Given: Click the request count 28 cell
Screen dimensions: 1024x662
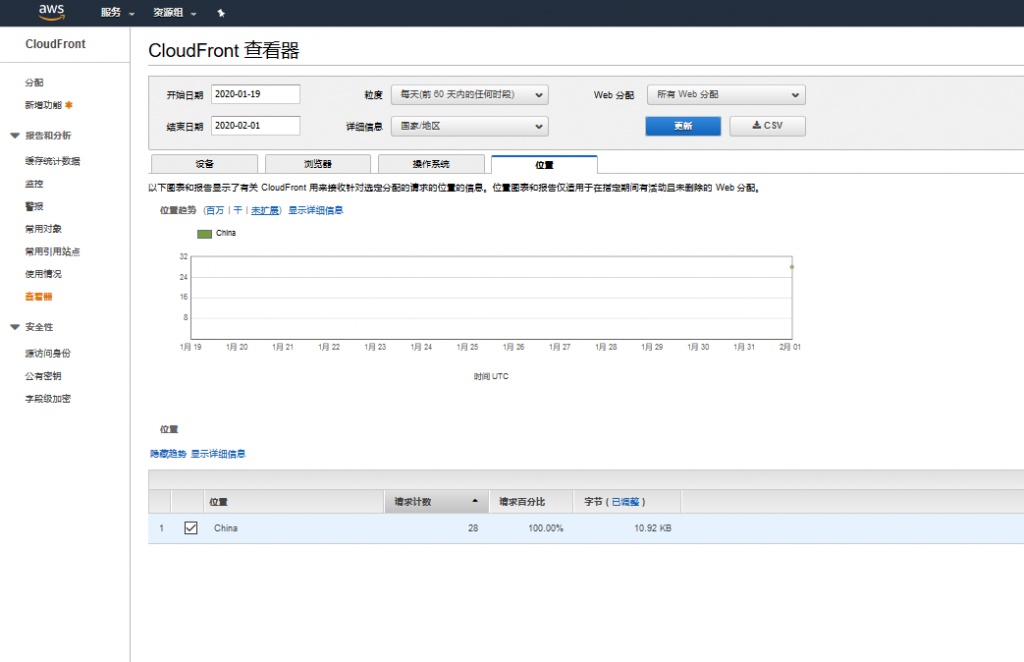Looking at the screenshot, I should pyautogui.click(x=473, y=528).
